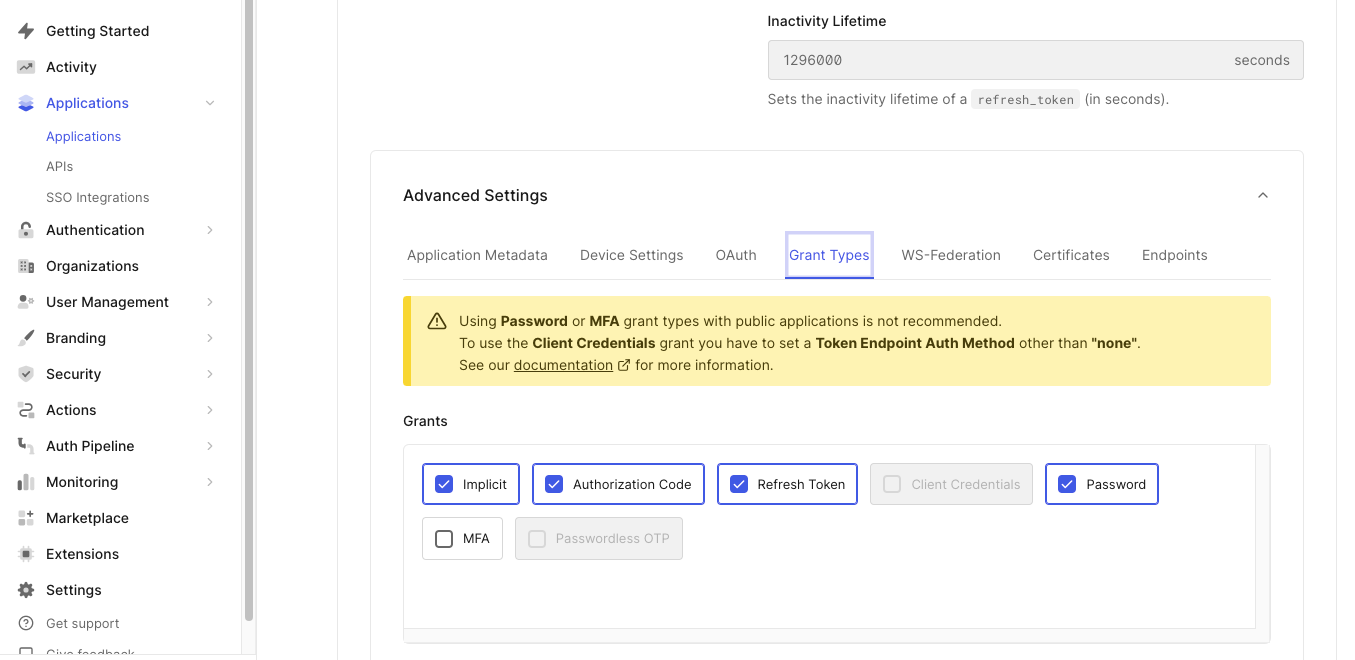Switch to the Application Metadata tab
This screenshot has height=660, width=1355.
click(x=477, y=255)
